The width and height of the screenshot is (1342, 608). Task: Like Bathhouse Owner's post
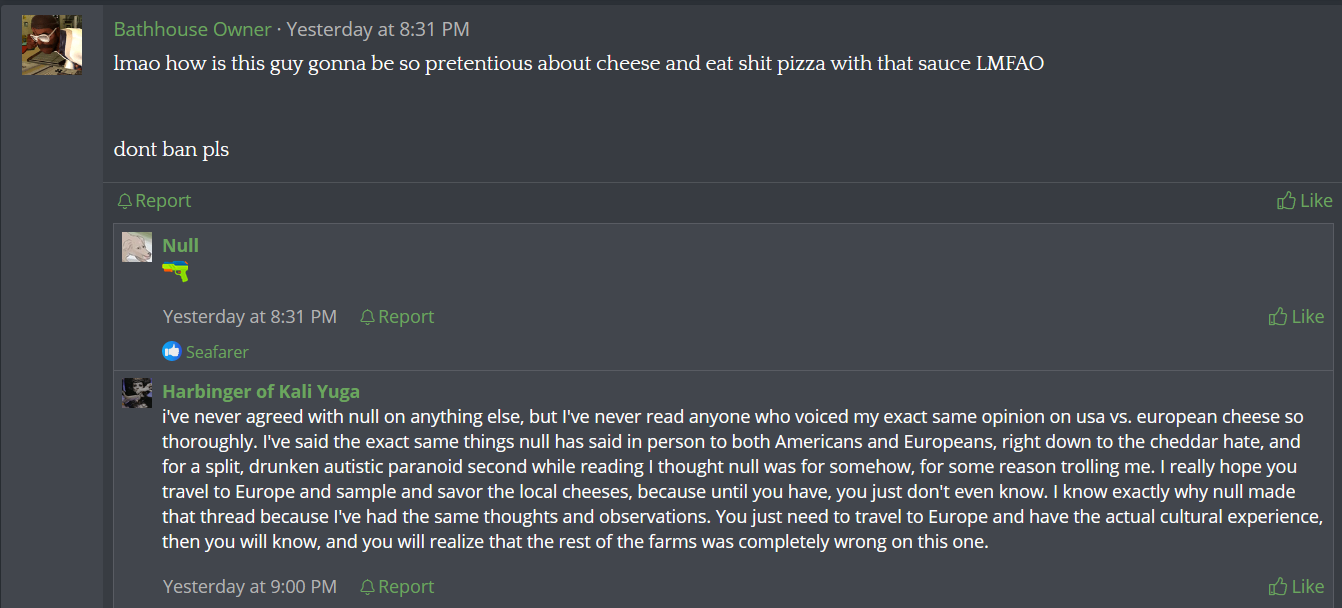[1315, 201]
